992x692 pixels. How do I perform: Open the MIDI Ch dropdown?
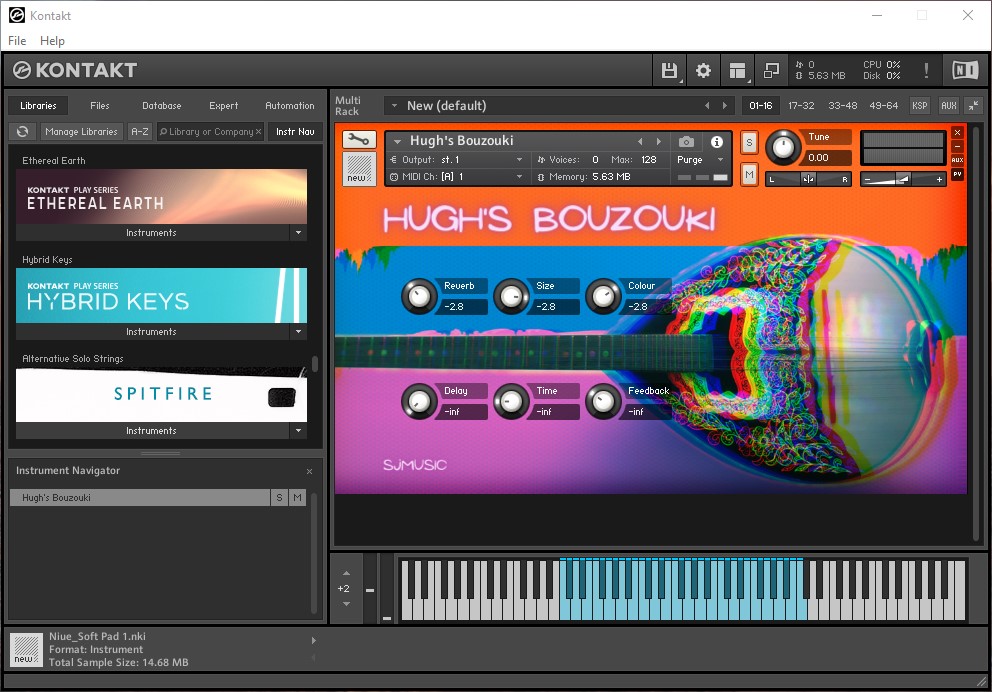pyautogui.click(x=519, y=176)
